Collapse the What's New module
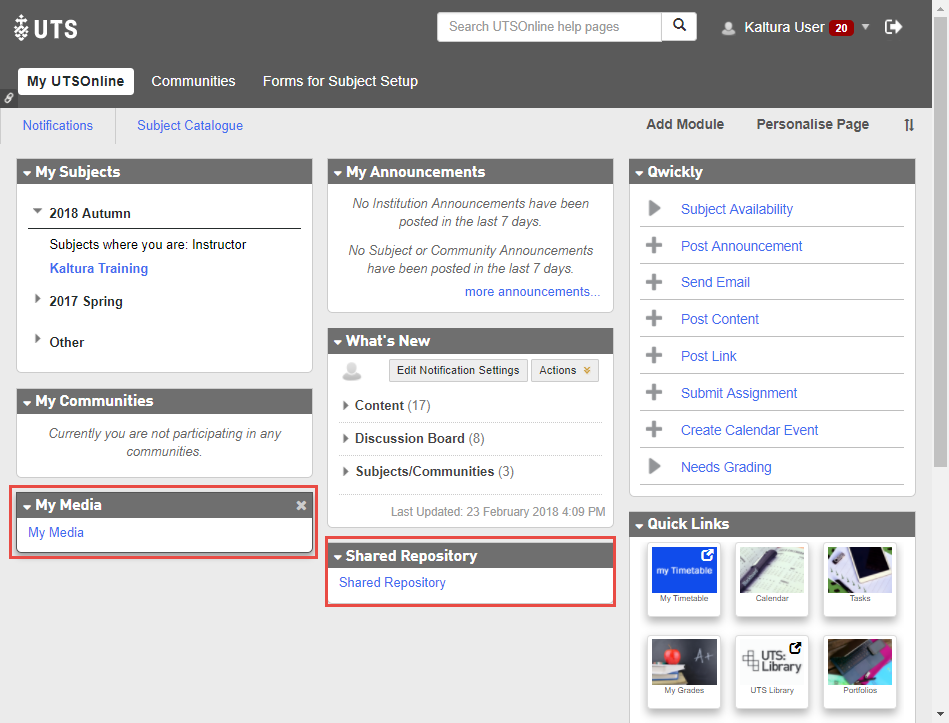949x723 pixels. click(x=338, y=342)
